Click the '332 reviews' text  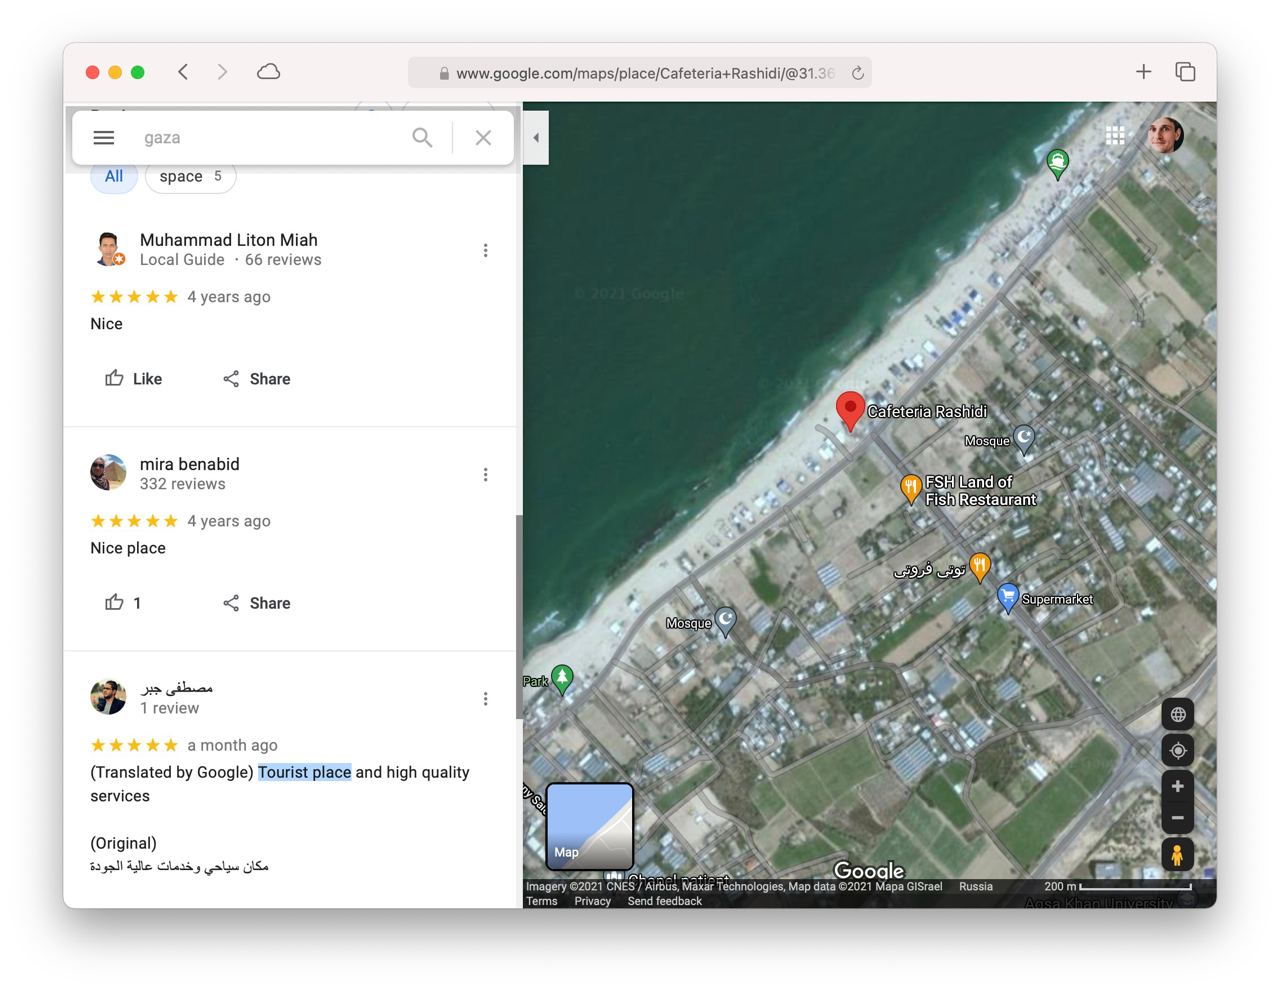tap(183, 484)
